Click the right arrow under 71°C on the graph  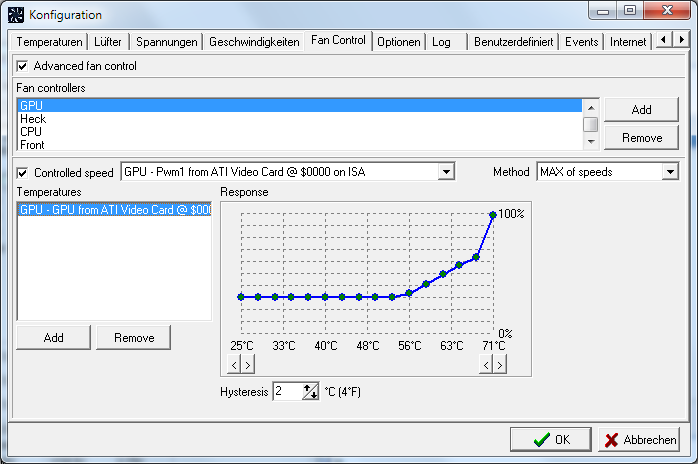tap(500, 365)
